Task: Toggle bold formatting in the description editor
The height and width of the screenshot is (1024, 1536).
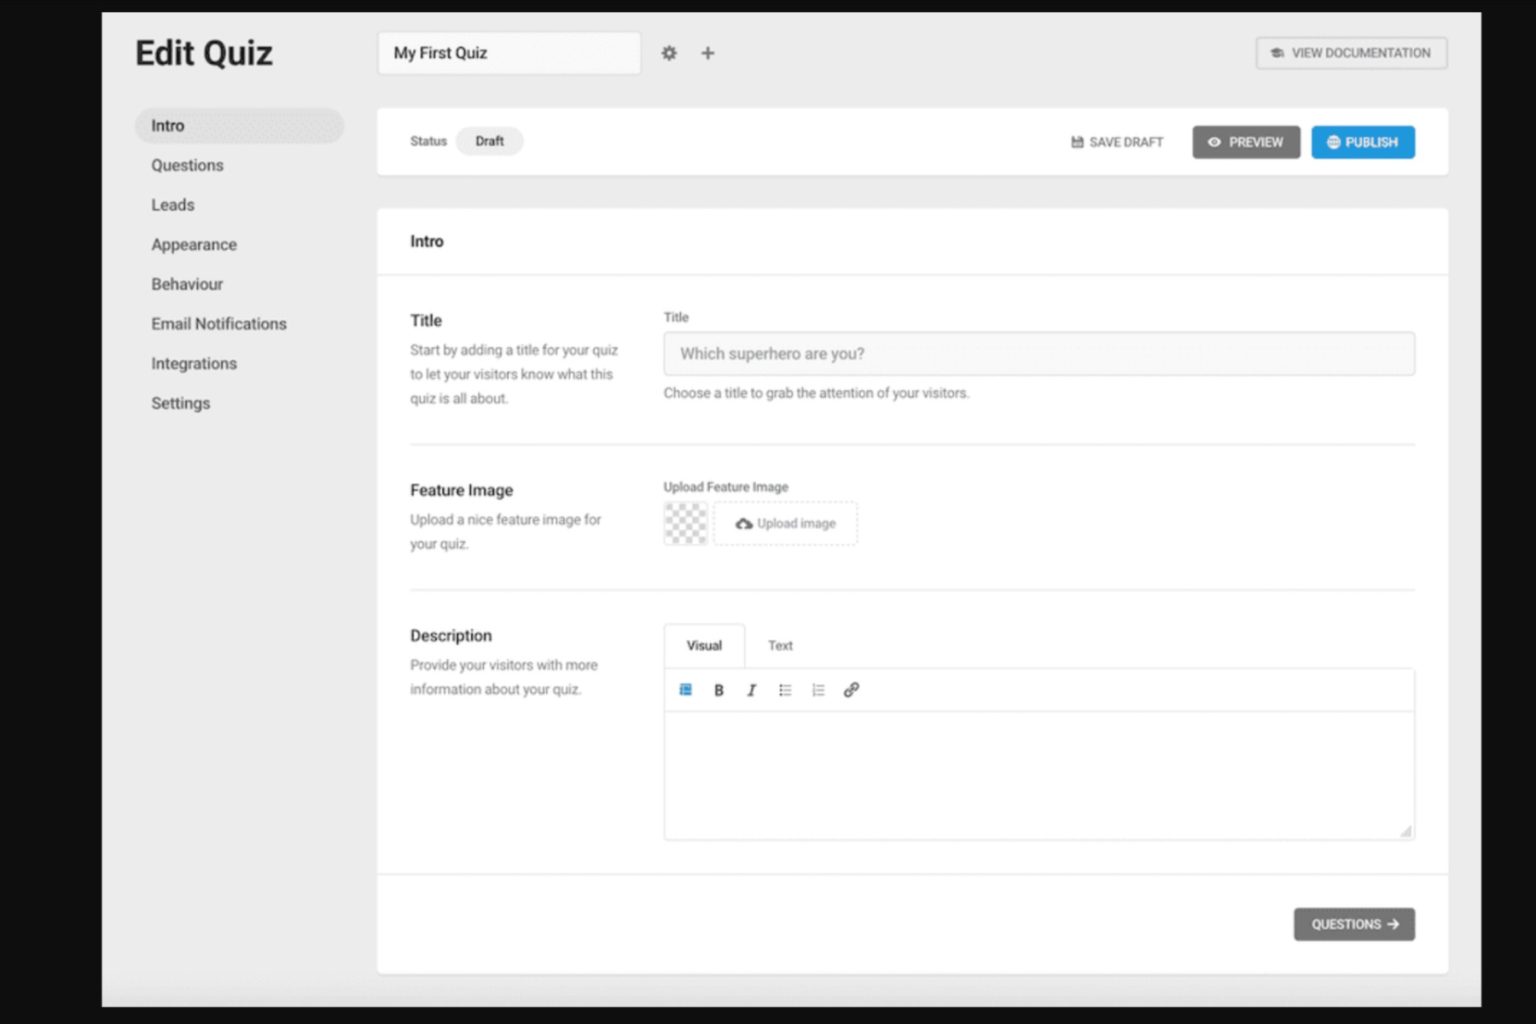Action: 718,690
